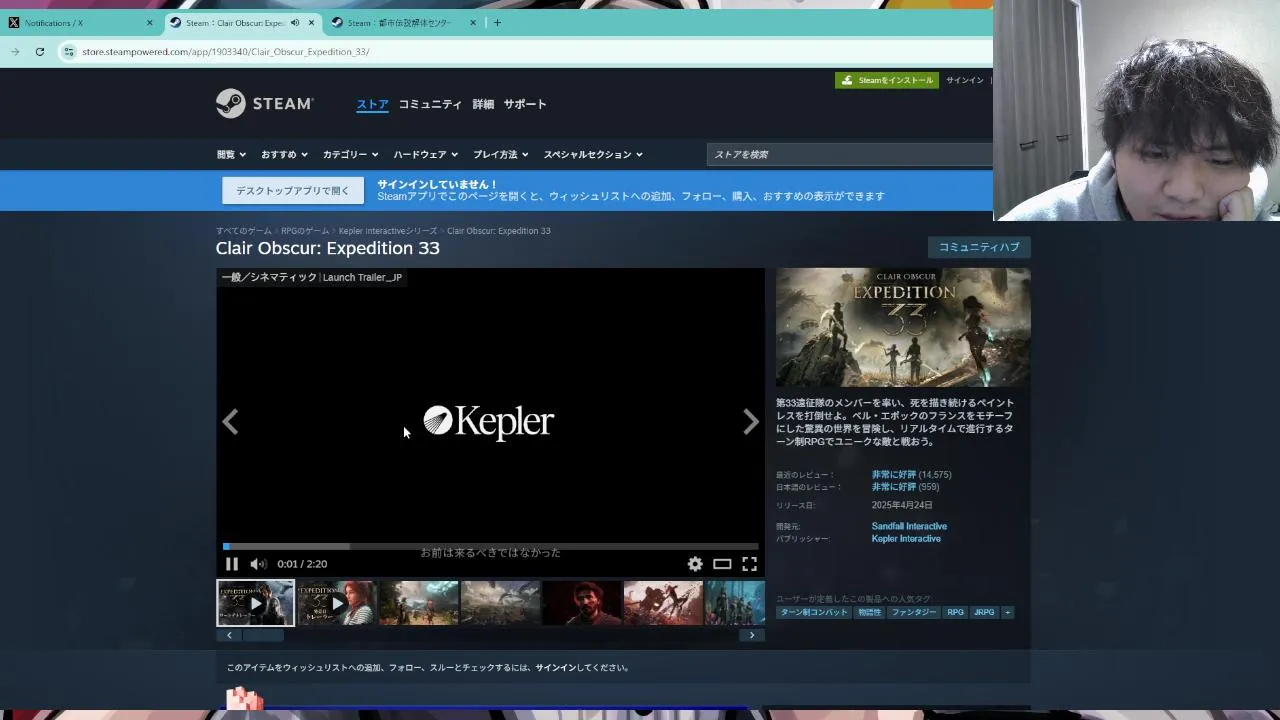Open Kepler Interactive publisher link
The width and height of the screenshot is (1280, 720).
point(906,539)
